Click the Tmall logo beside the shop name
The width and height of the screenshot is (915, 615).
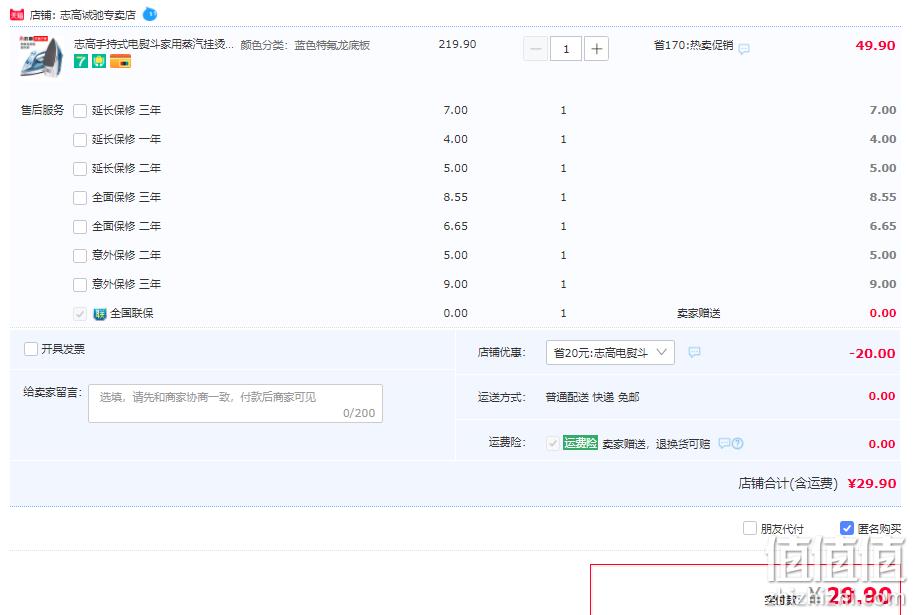tap(17, 15)
